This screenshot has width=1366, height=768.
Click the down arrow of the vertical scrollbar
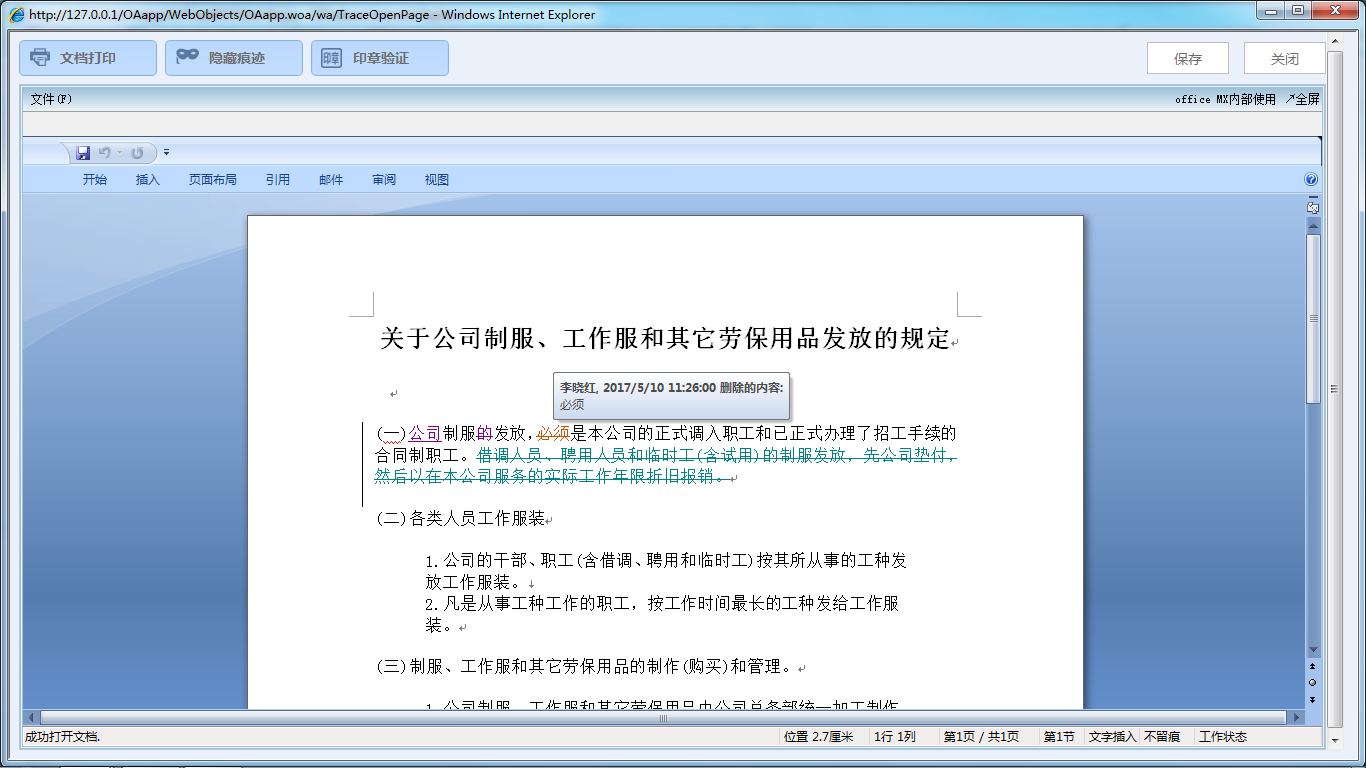point(1312,649)
